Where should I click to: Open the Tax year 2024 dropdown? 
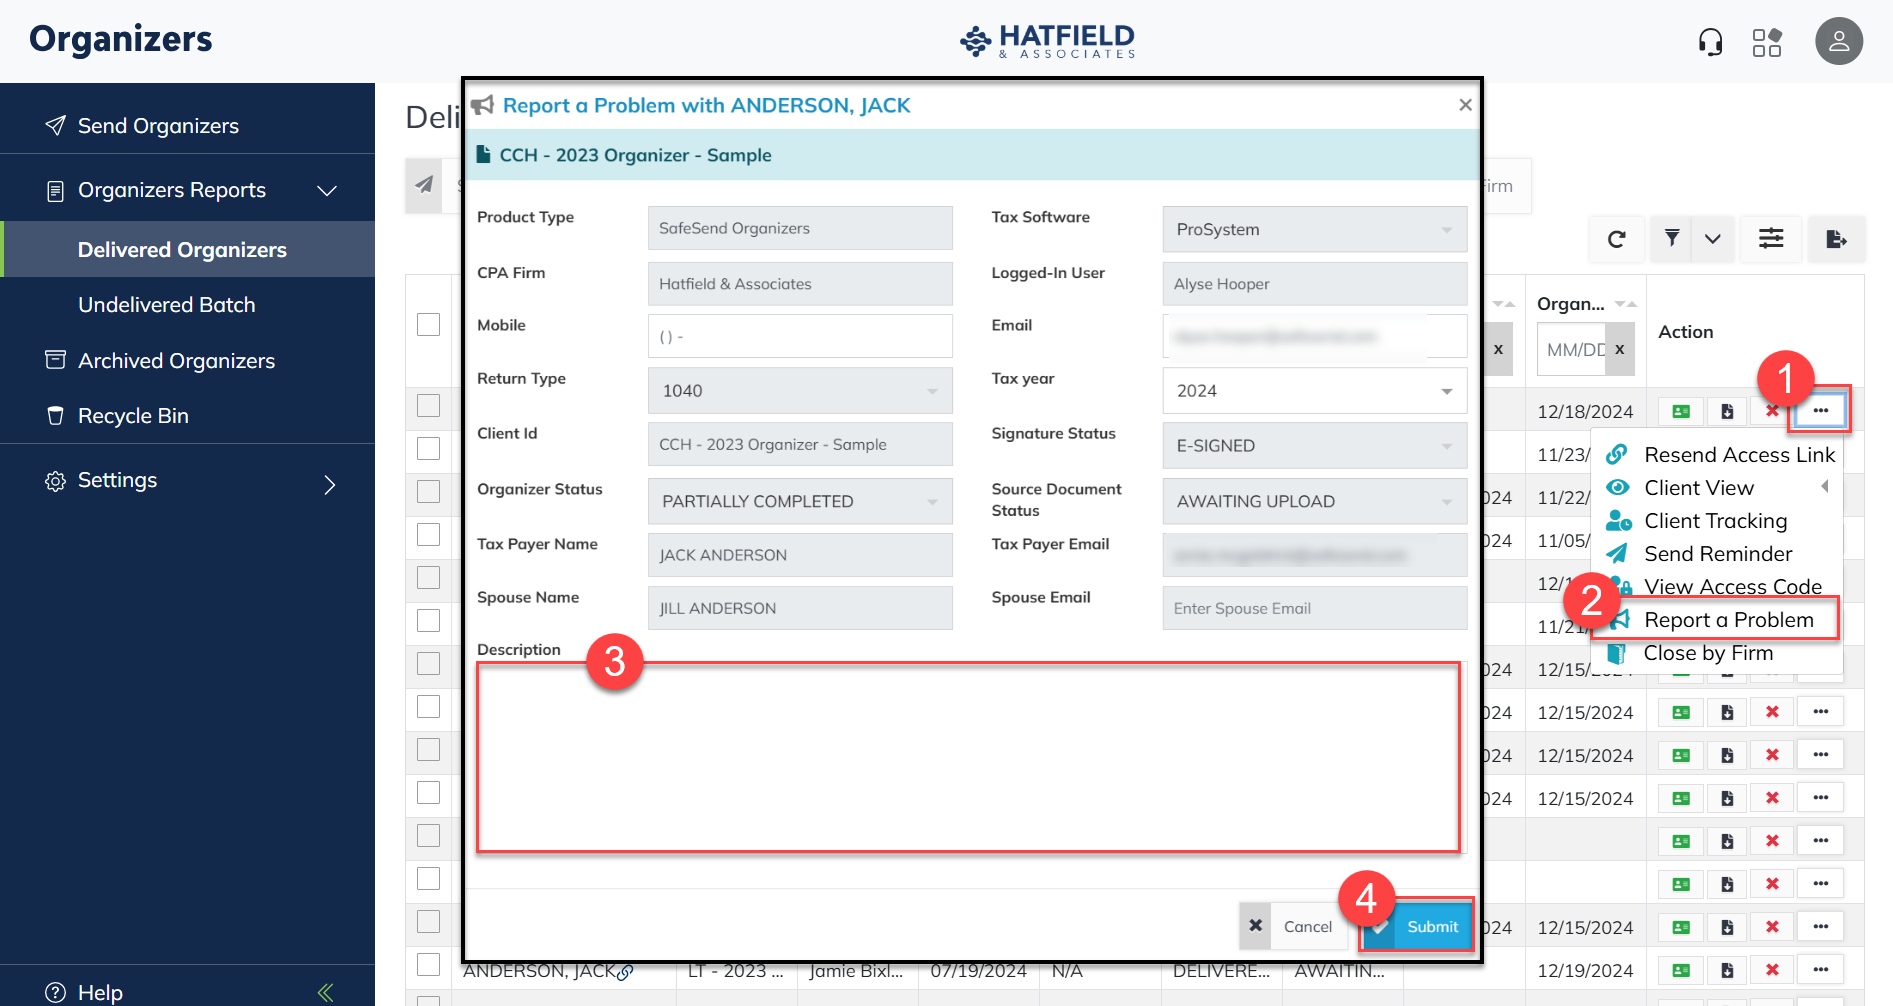1314,391
